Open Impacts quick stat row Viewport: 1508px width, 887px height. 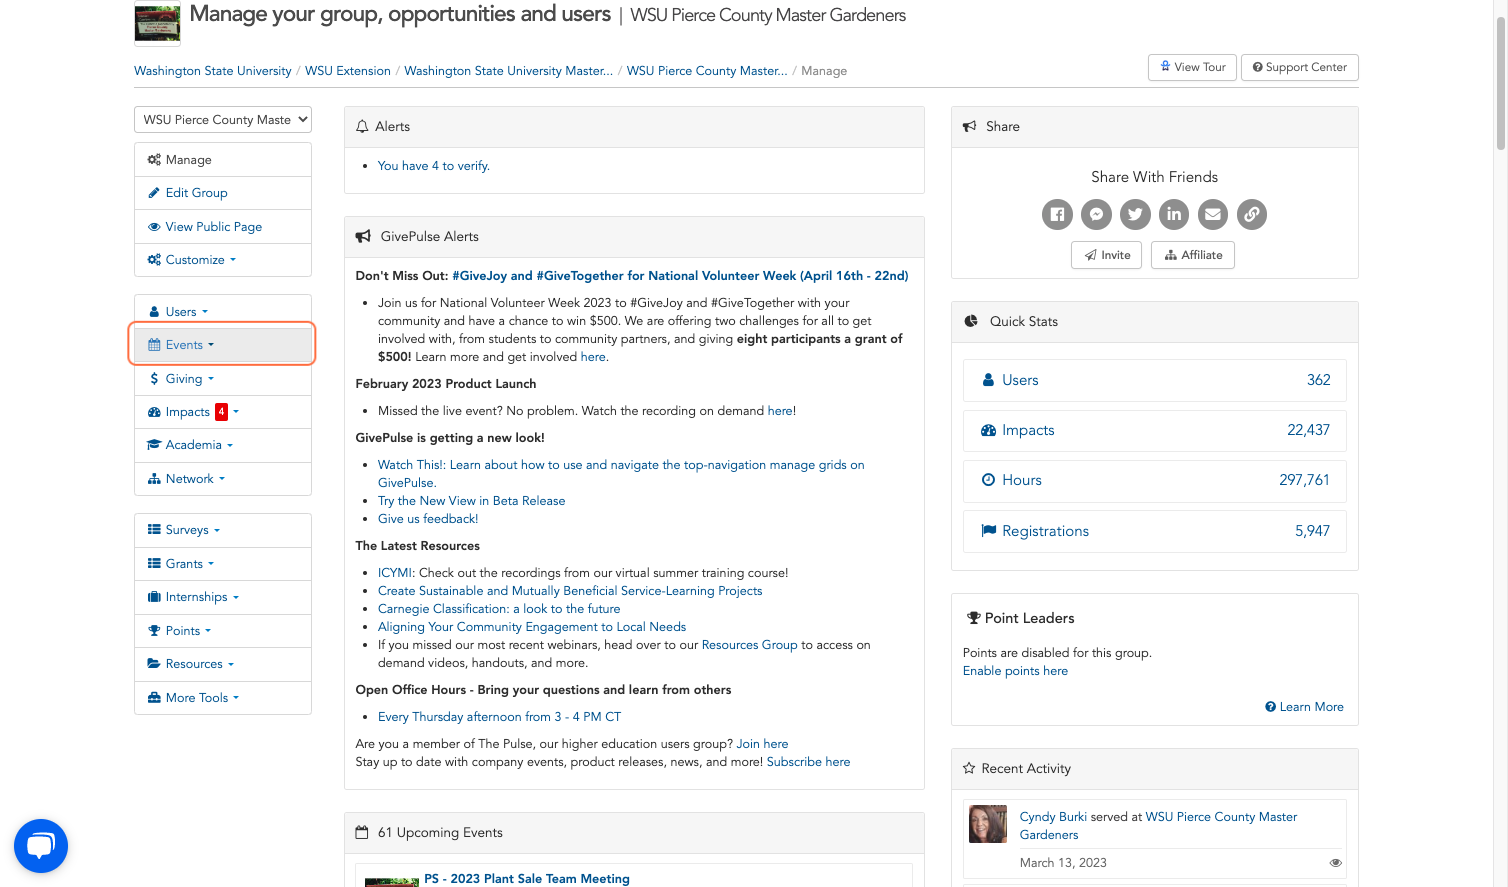click(x=1155, y=430)
